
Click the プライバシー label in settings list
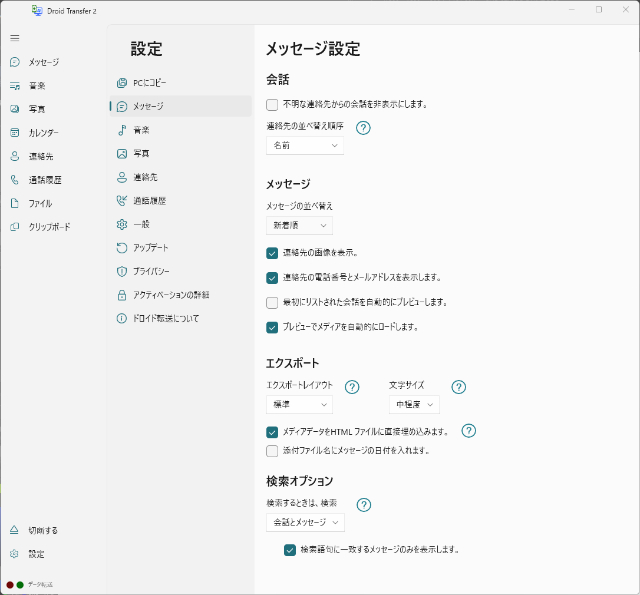[x=151, y=271]
